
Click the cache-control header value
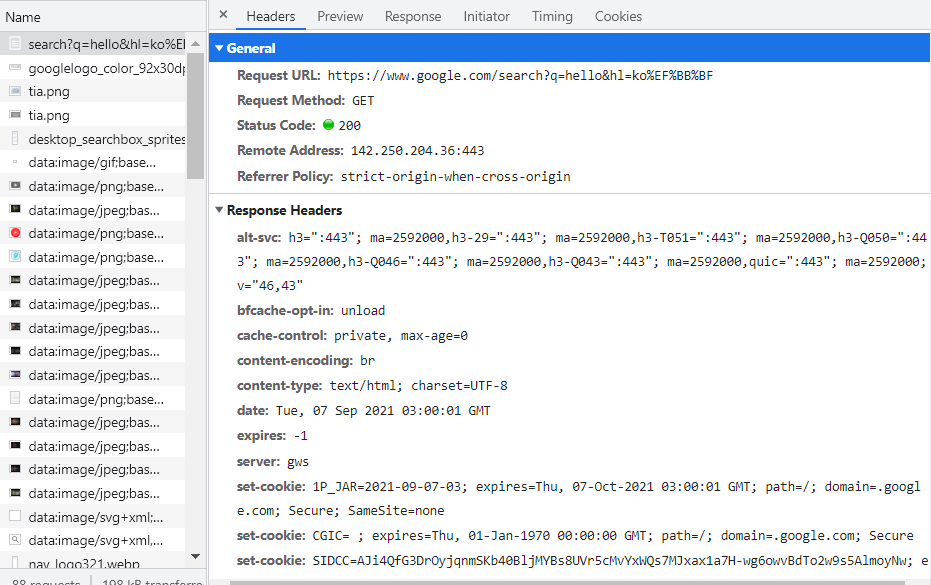[401, 336]
